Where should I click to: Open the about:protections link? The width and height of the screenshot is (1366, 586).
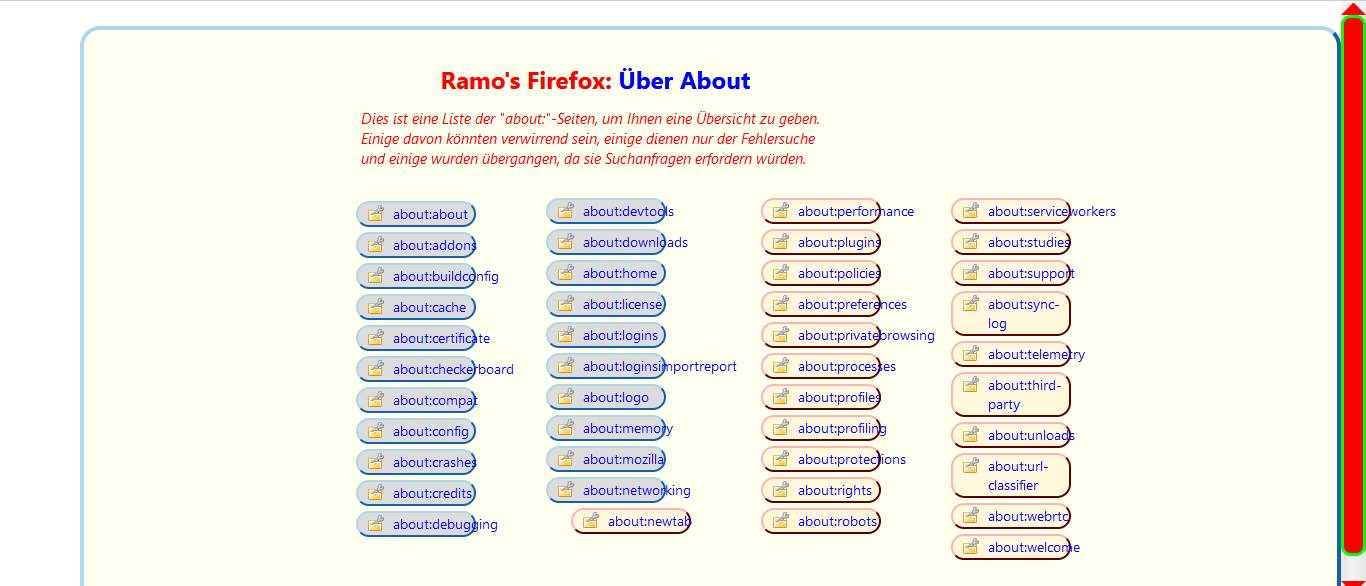pyautogui.click(x=852, y=460)
